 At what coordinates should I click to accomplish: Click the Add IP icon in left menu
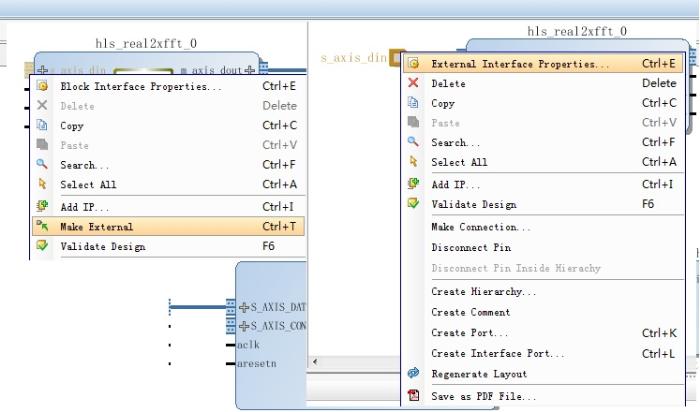[x=42, y=207]
